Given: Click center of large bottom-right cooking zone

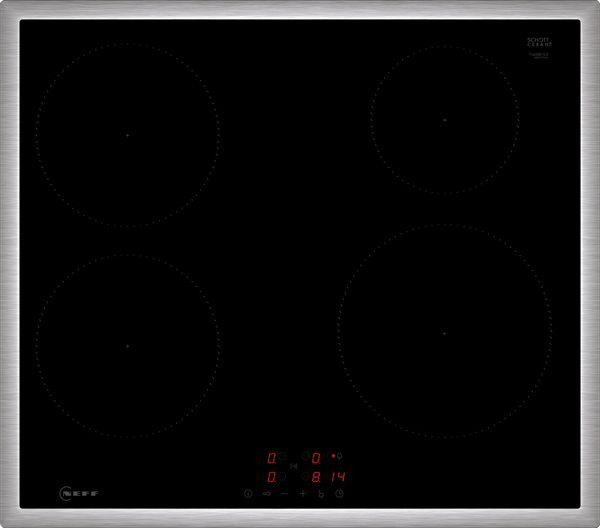Looking at the screenshot, I should coord(444,332).
